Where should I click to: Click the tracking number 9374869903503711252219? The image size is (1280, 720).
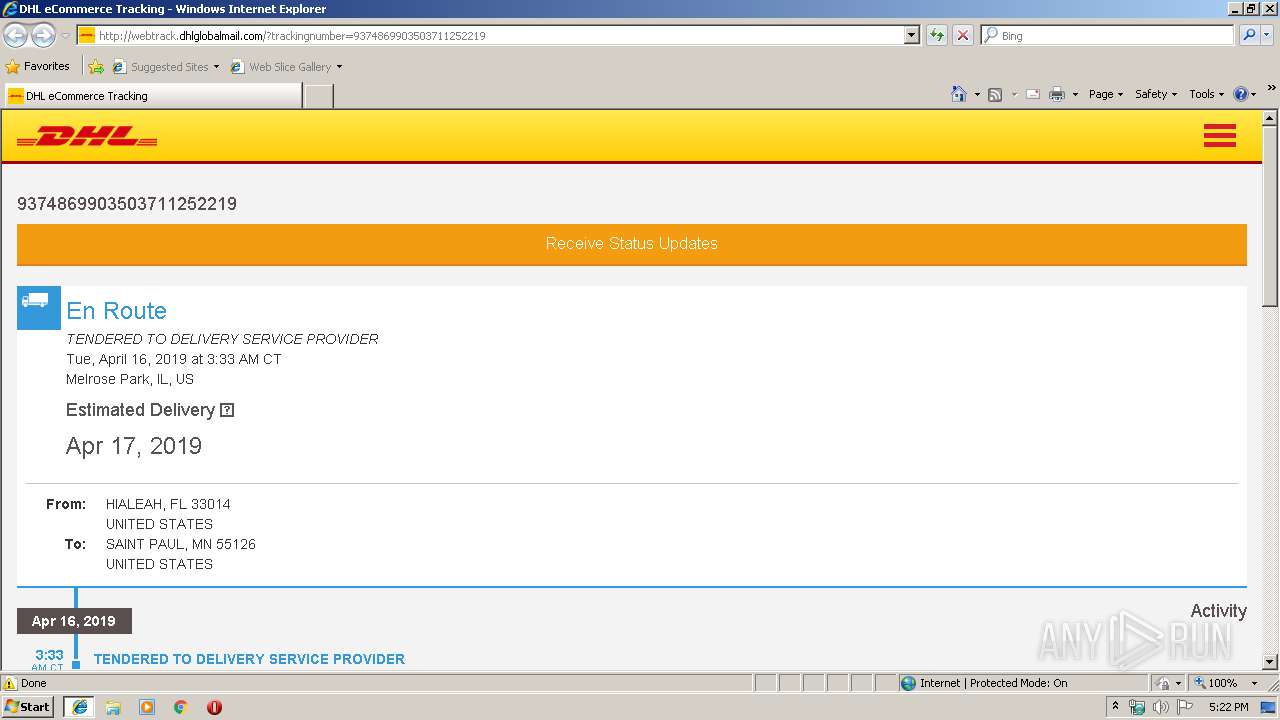[127, 204]
